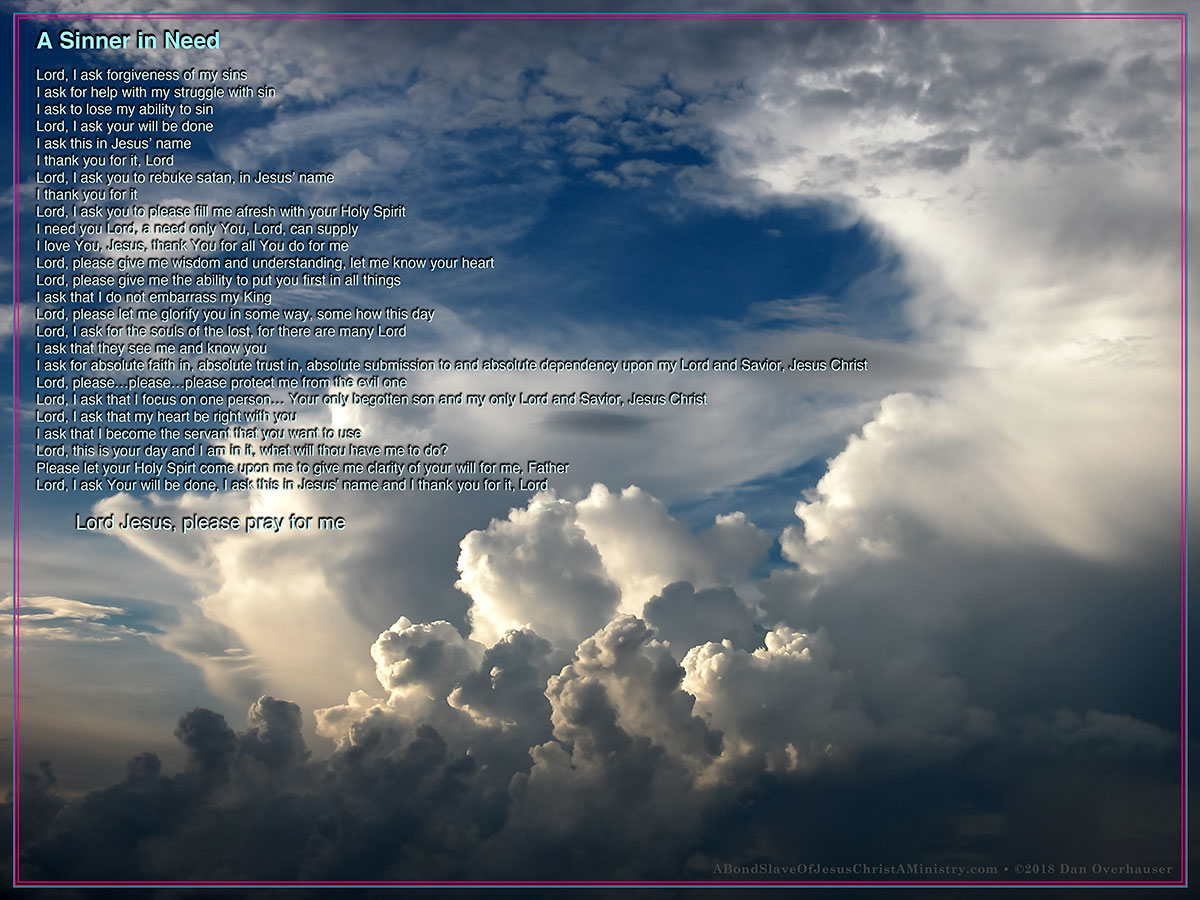Image resolution: width=1200 pixels, height=900 pixels.
Task: Click the line "protect me from the evil one"
Action: 221,382
